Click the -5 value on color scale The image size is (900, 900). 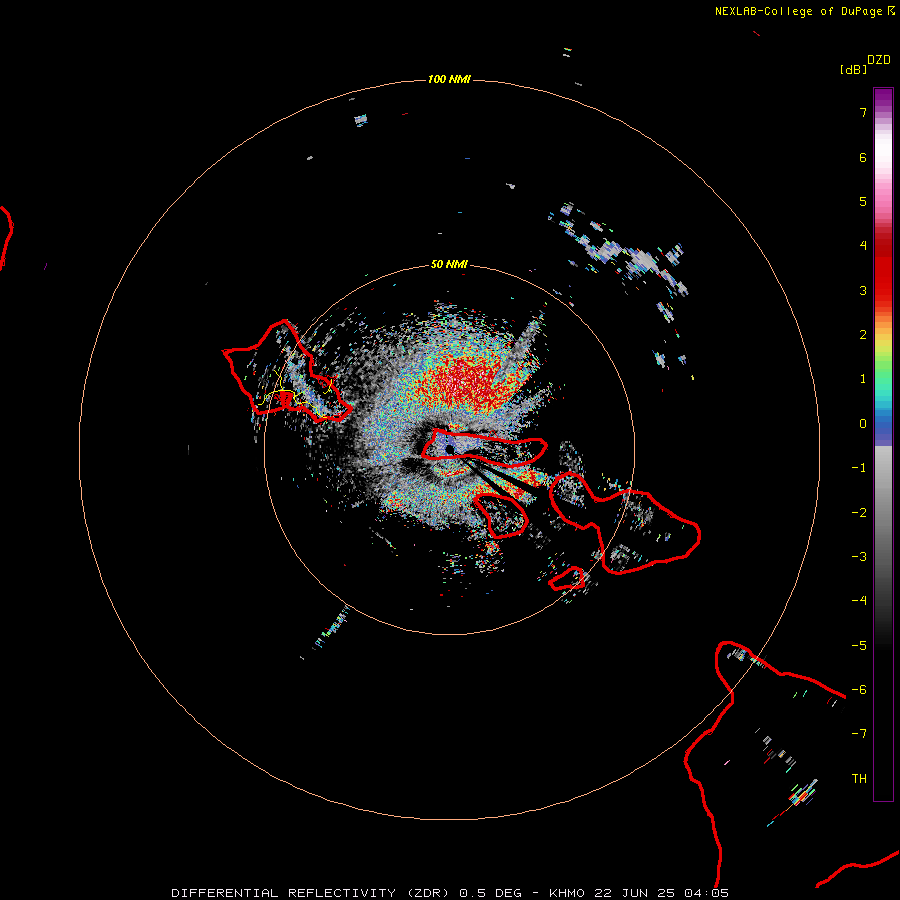click(859, 646)
